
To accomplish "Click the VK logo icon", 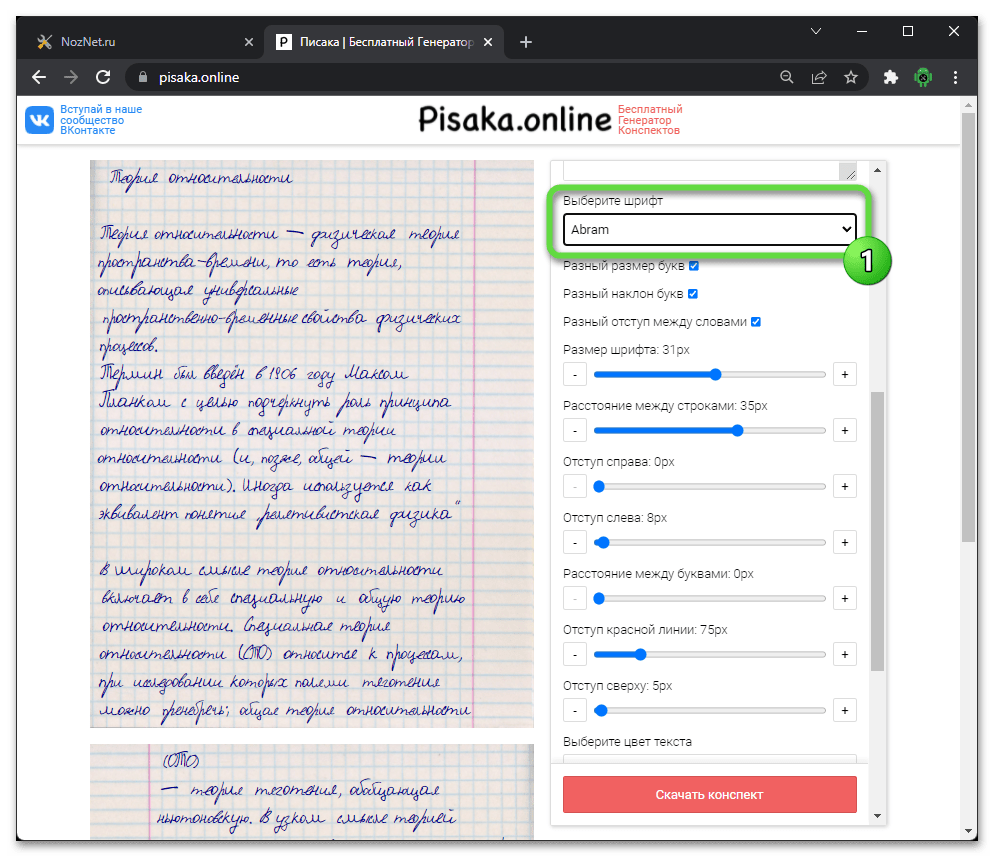I will pyautogui.click(x=40, y=120).
